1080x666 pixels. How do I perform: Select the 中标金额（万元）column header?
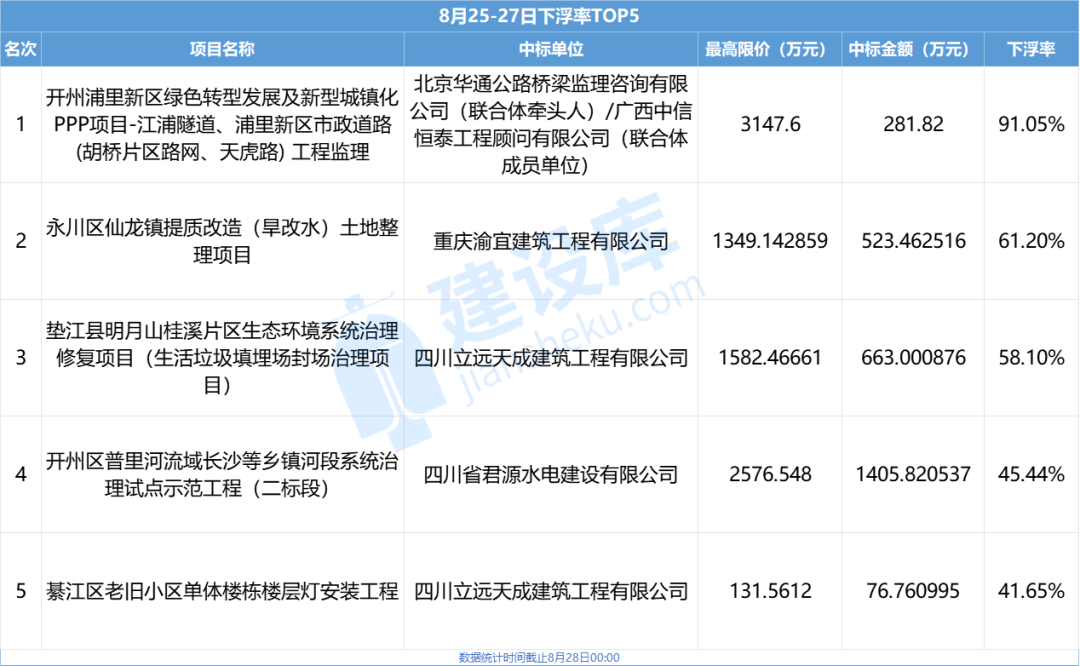[x=910, y=47]
